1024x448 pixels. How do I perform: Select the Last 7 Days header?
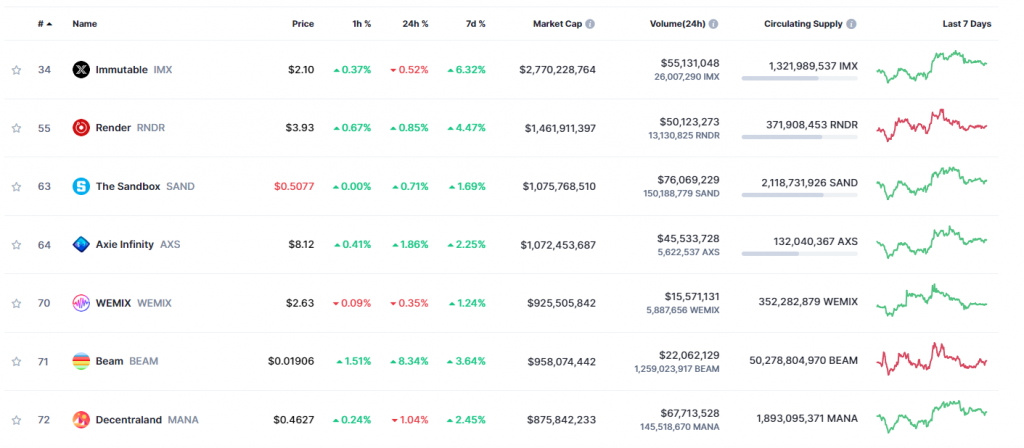[x=967, y=24]
